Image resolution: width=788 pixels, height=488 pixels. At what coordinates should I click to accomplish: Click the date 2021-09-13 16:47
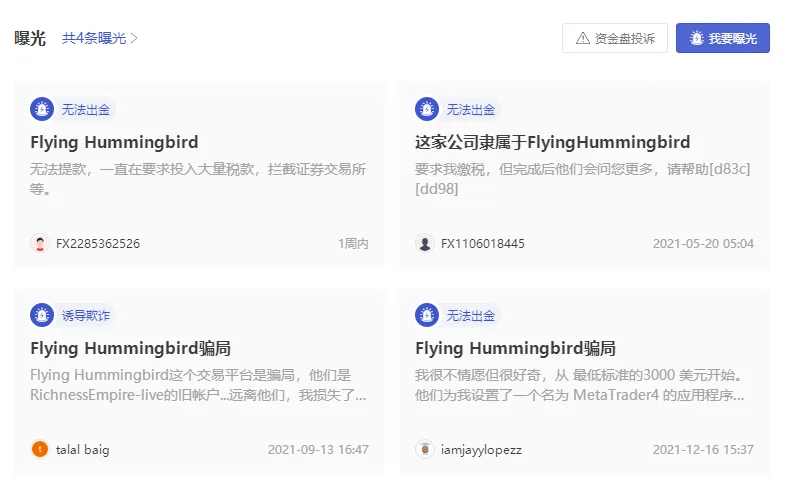[x=318, y=450]
